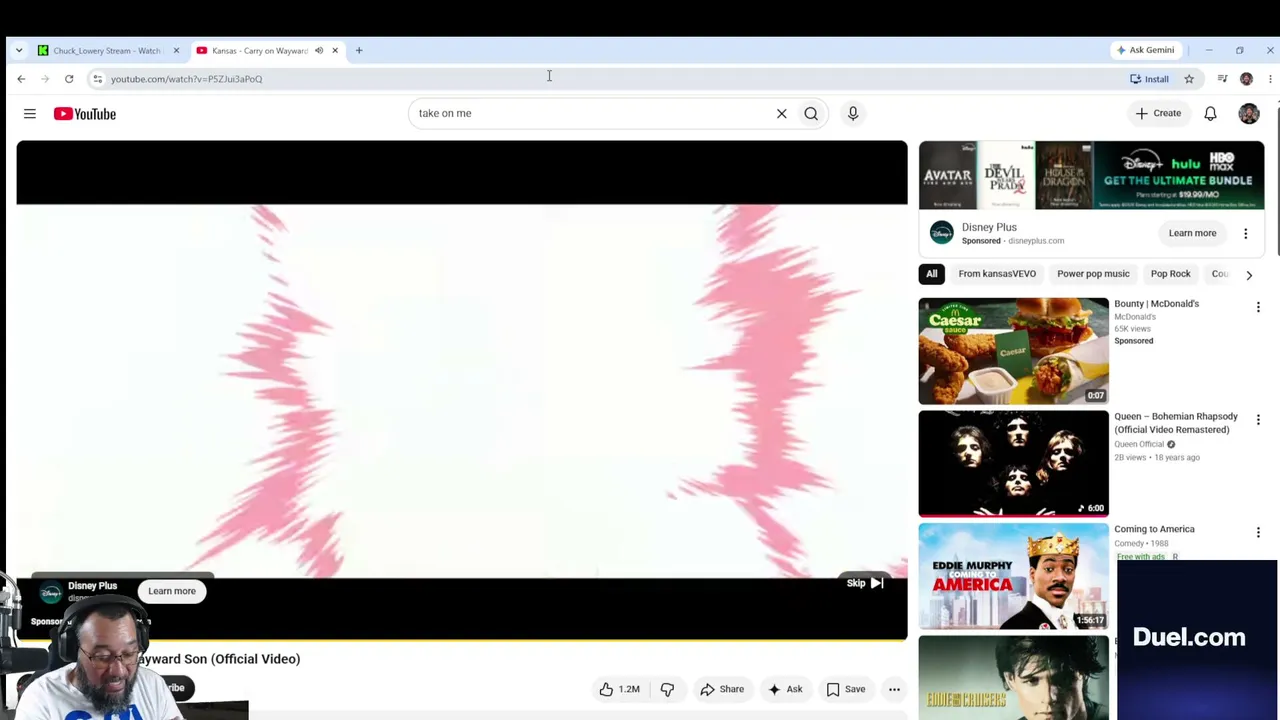Select the All filter chip
1280x720 pixels.
tap(932, 274)
